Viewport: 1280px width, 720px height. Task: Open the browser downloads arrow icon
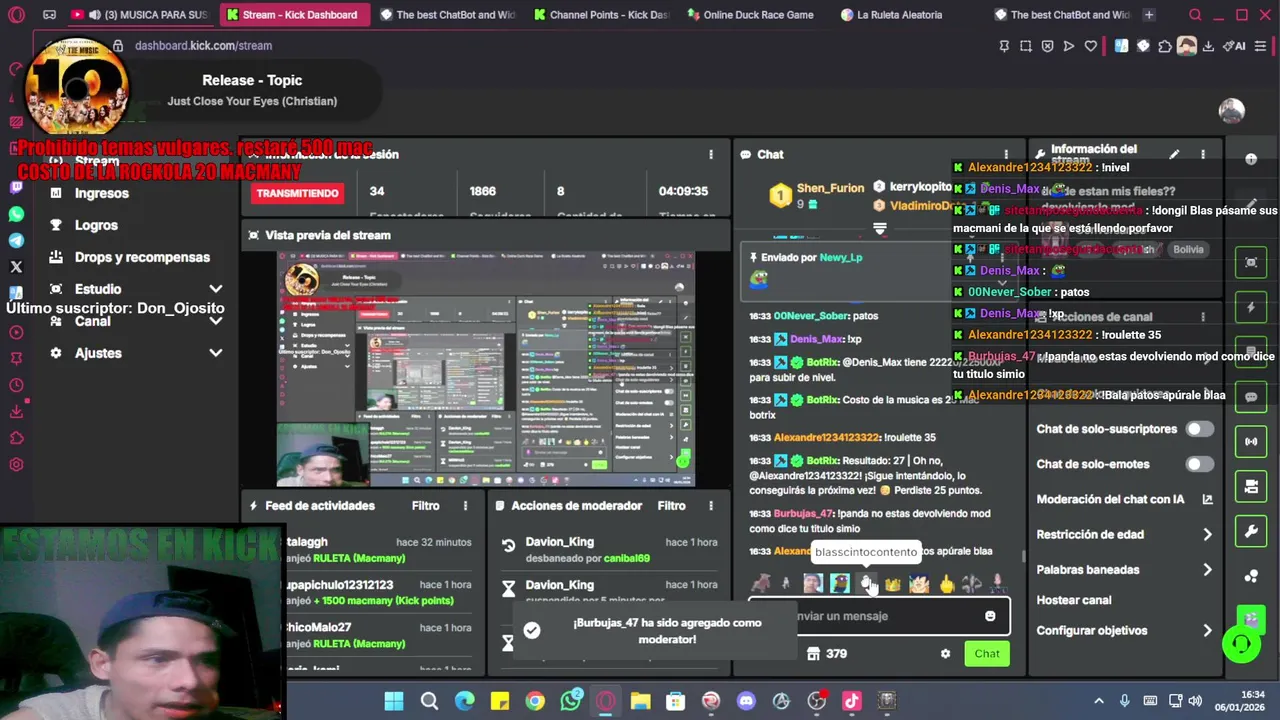pyautogui.click(x=1208, y=46)
